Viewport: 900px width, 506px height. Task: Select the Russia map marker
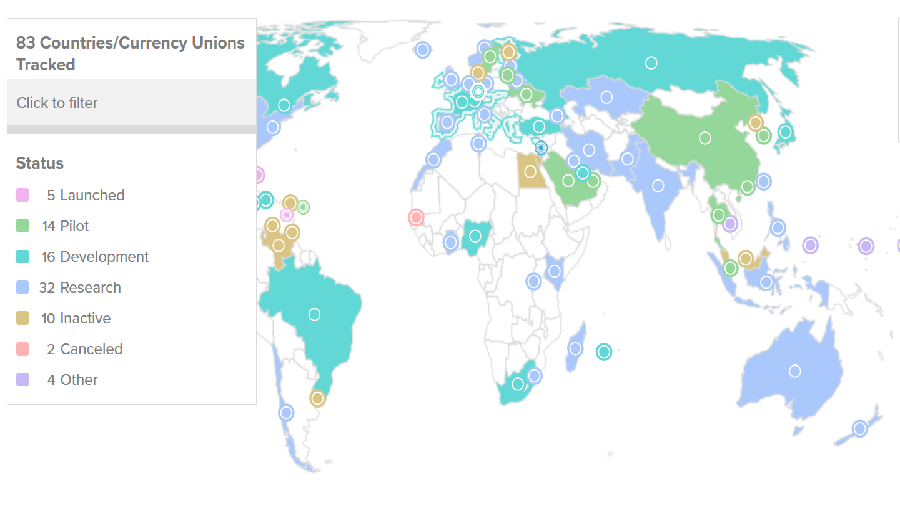point(651,63)
